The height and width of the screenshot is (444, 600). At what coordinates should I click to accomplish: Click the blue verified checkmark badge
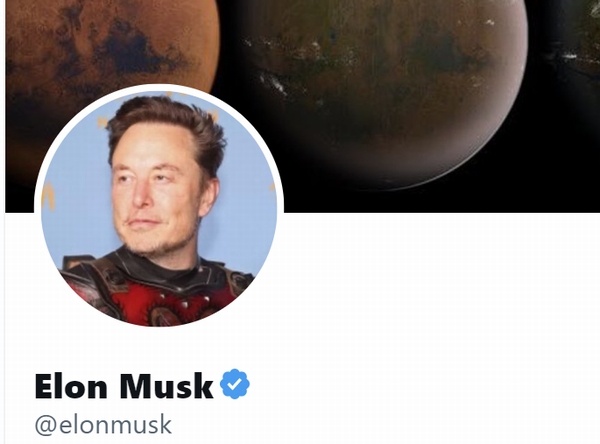click(x=235, y=384)
